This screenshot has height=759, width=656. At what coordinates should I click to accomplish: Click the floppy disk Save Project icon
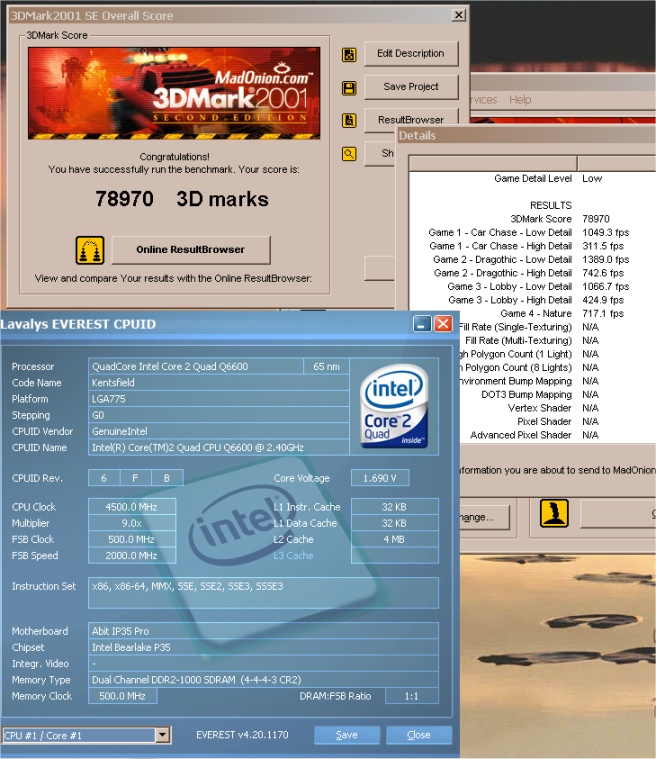(x=349, y=88)
